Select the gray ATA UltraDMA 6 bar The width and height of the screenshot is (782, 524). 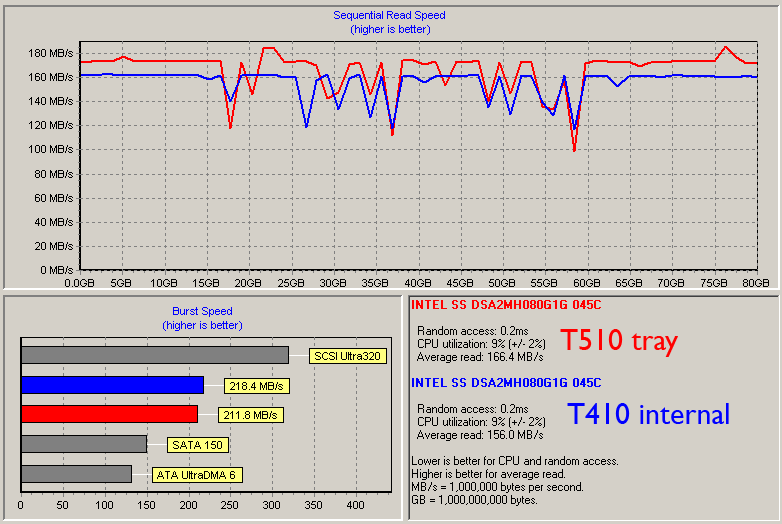click(x=77, y=474)
